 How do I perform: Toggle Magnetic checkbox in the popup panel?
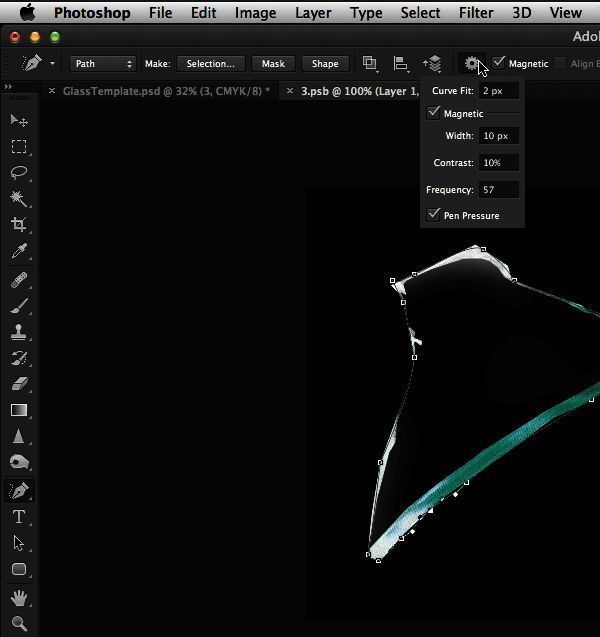click(433, 113)
